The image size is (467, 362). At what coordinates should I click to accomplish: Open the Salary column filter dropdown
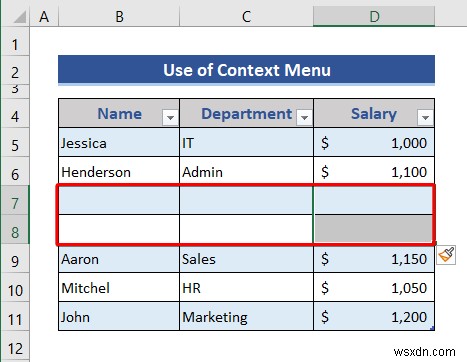[x=425, y=117]
